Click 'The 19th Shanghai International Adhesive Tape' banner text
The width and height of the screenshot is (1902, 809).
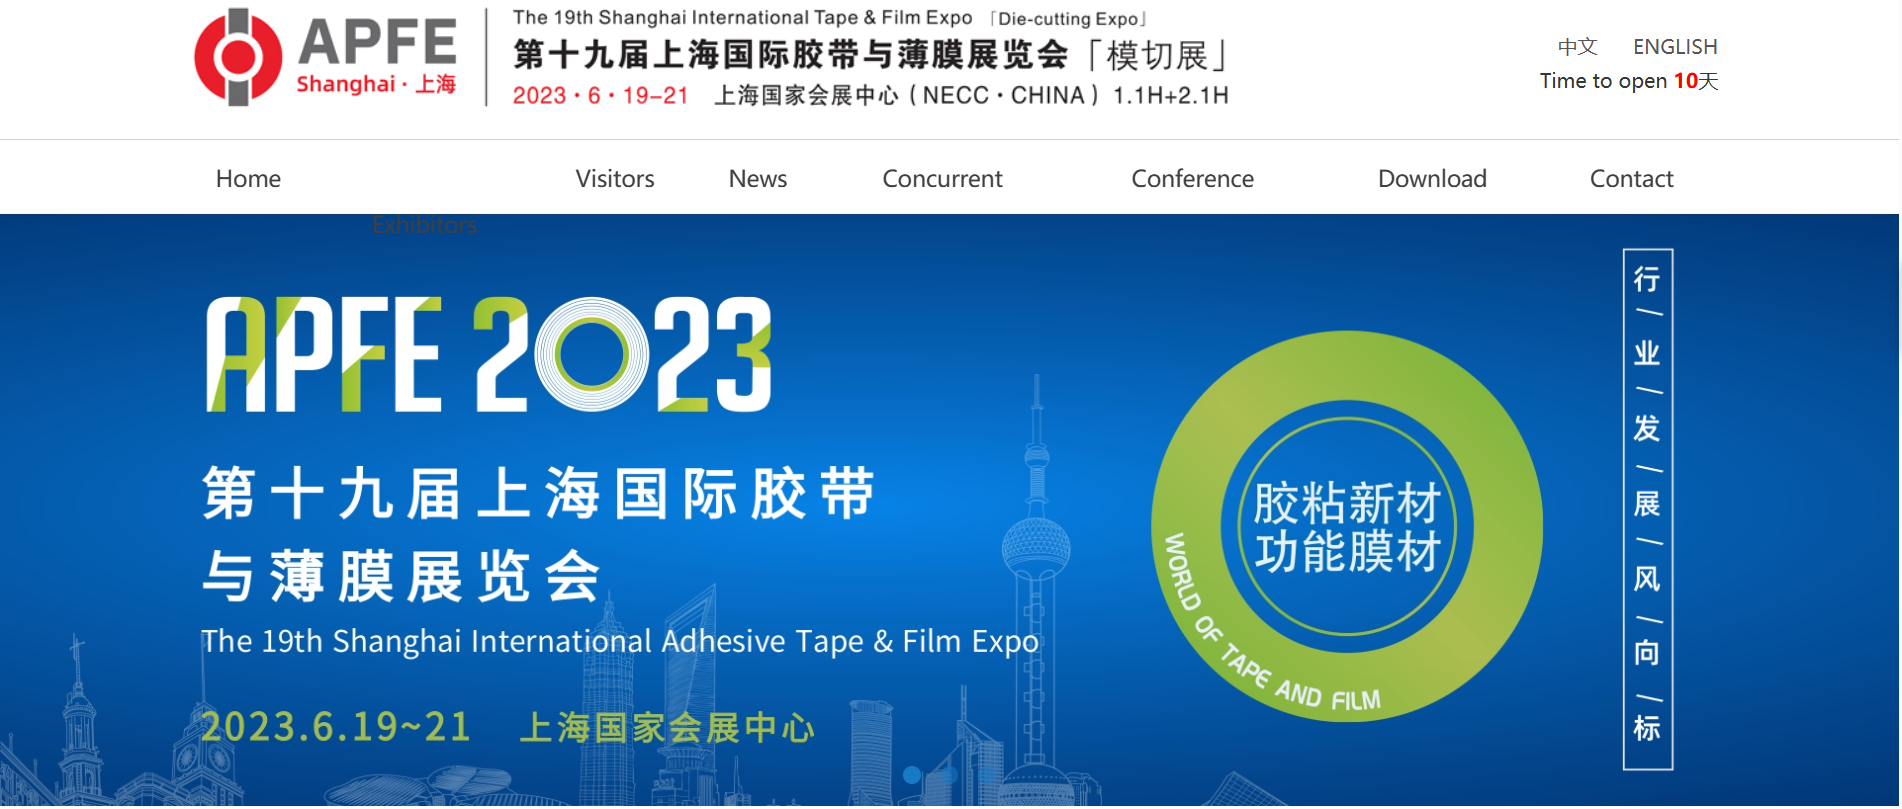pos(620,641)
